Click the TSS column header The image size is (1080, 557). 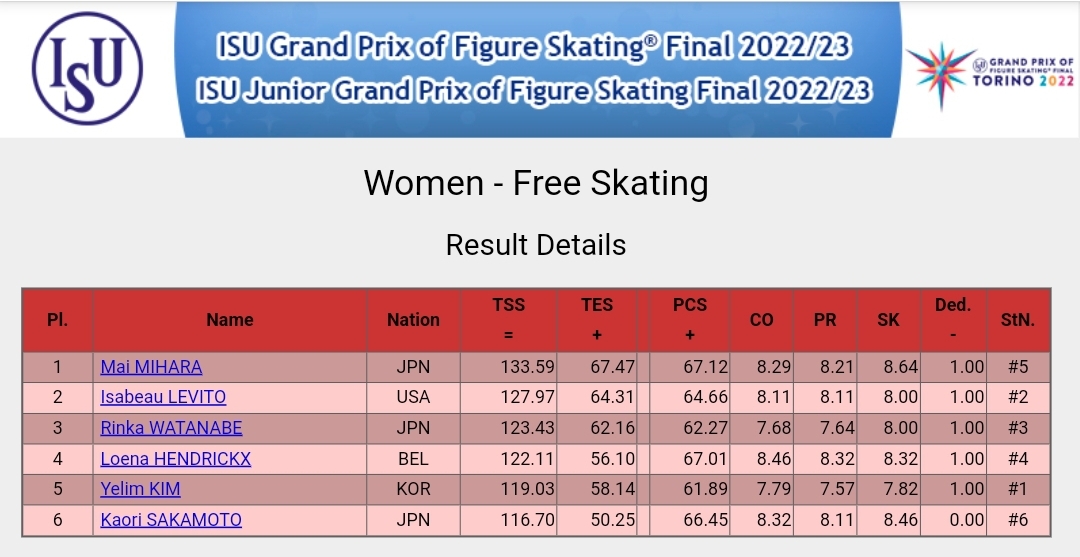pos(508,320)
